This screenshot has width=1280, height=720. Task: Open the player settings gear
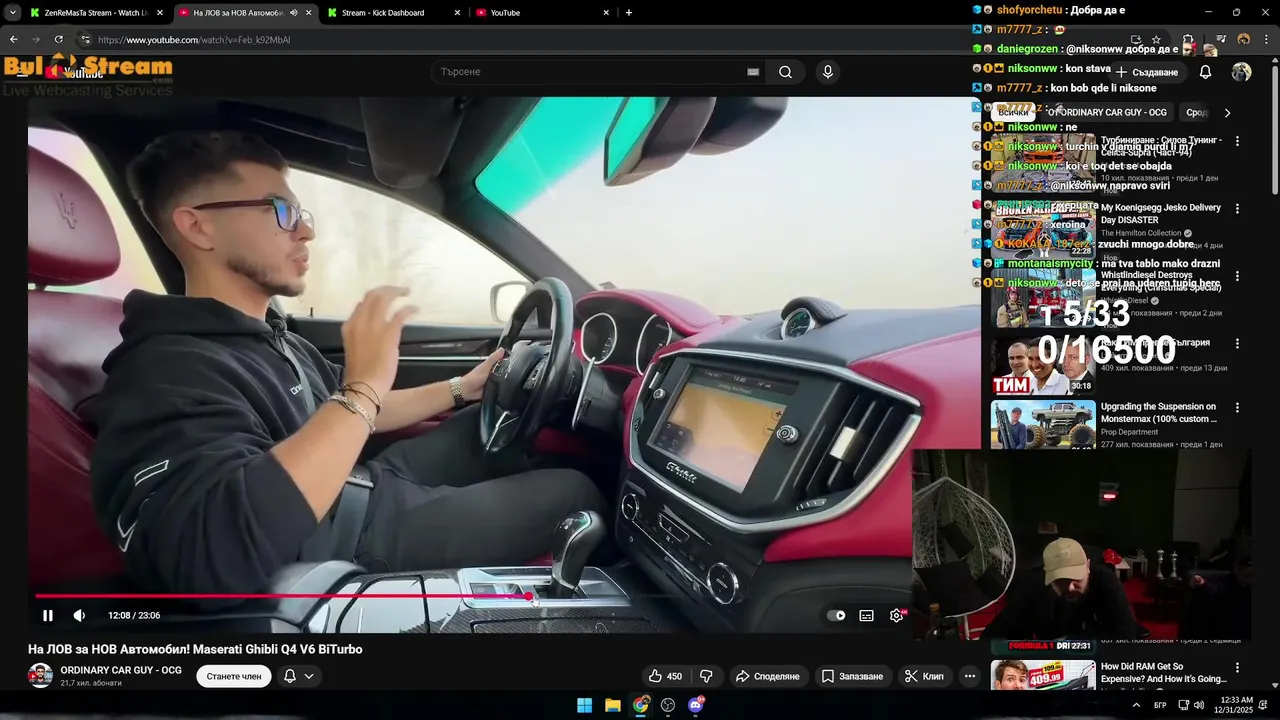point(896,616)
